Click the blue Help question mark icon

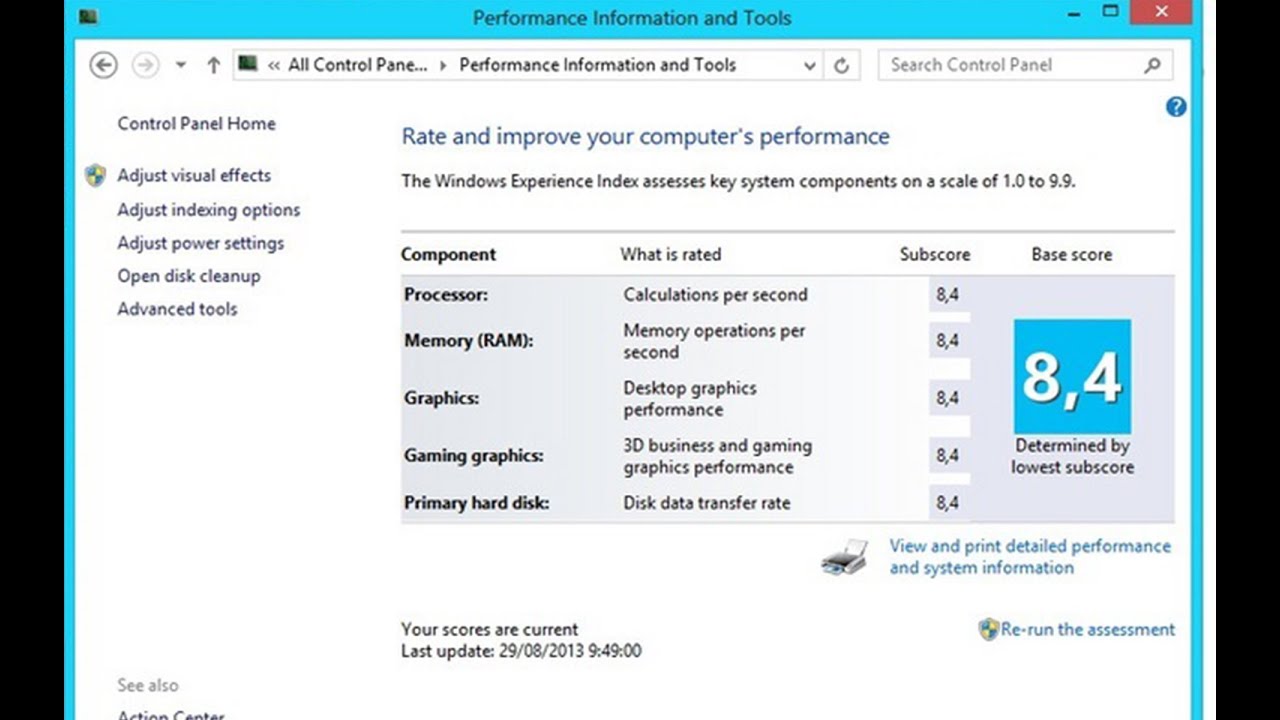point(1176,107)
